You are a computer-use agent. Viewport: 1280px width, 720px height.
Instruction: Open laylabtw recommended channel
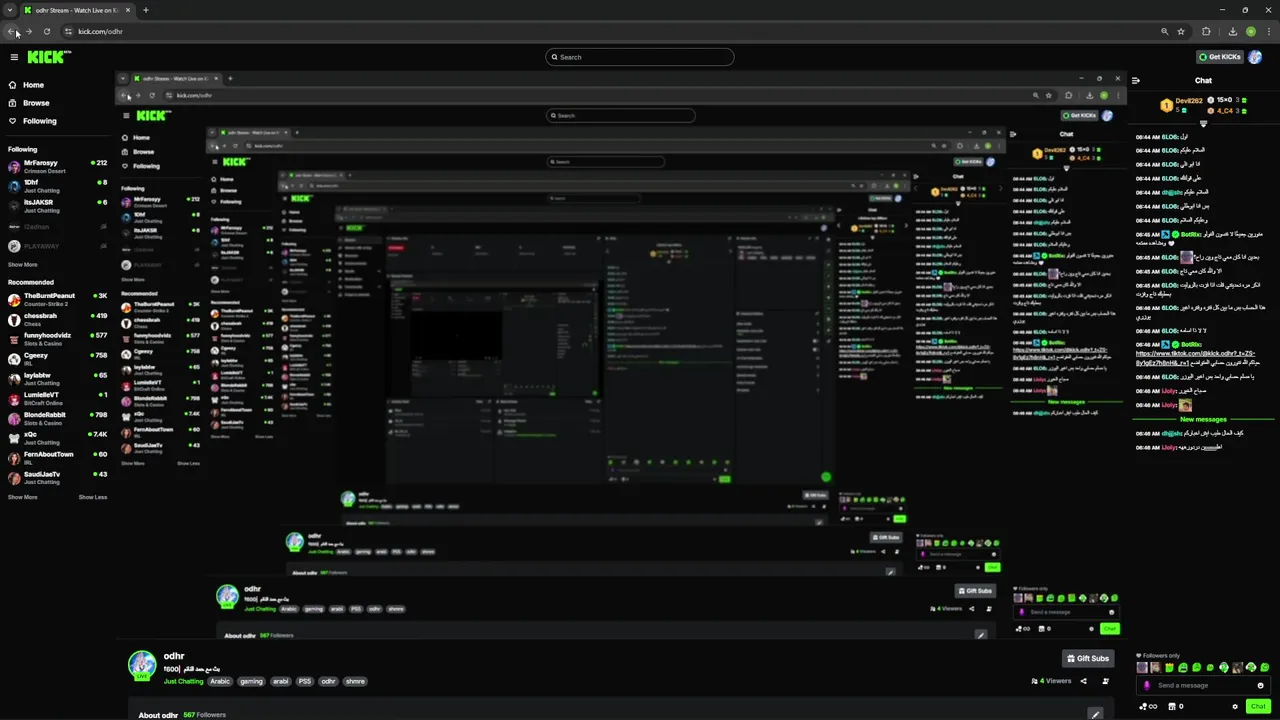point(57,379)
